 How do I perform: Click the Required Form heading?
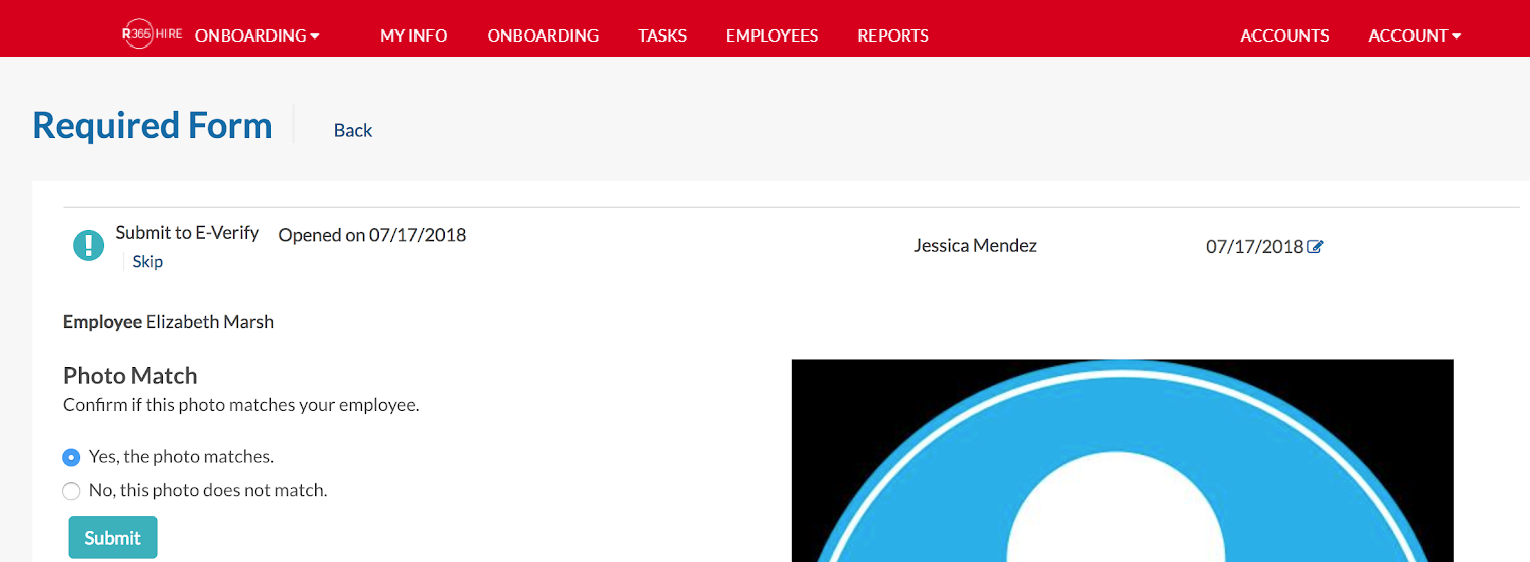click(x=152, y=125)
